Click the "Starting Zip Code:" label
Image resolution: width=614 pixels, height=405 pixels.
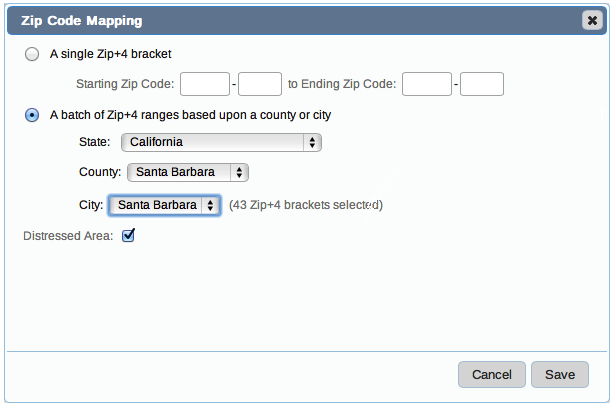[x=125, y=84]
